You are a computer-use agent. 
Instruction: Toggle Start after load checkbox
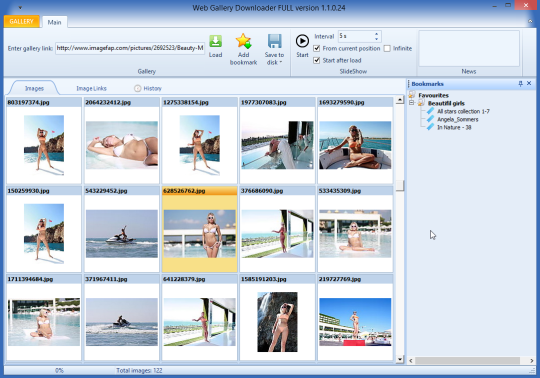[316, 60]
